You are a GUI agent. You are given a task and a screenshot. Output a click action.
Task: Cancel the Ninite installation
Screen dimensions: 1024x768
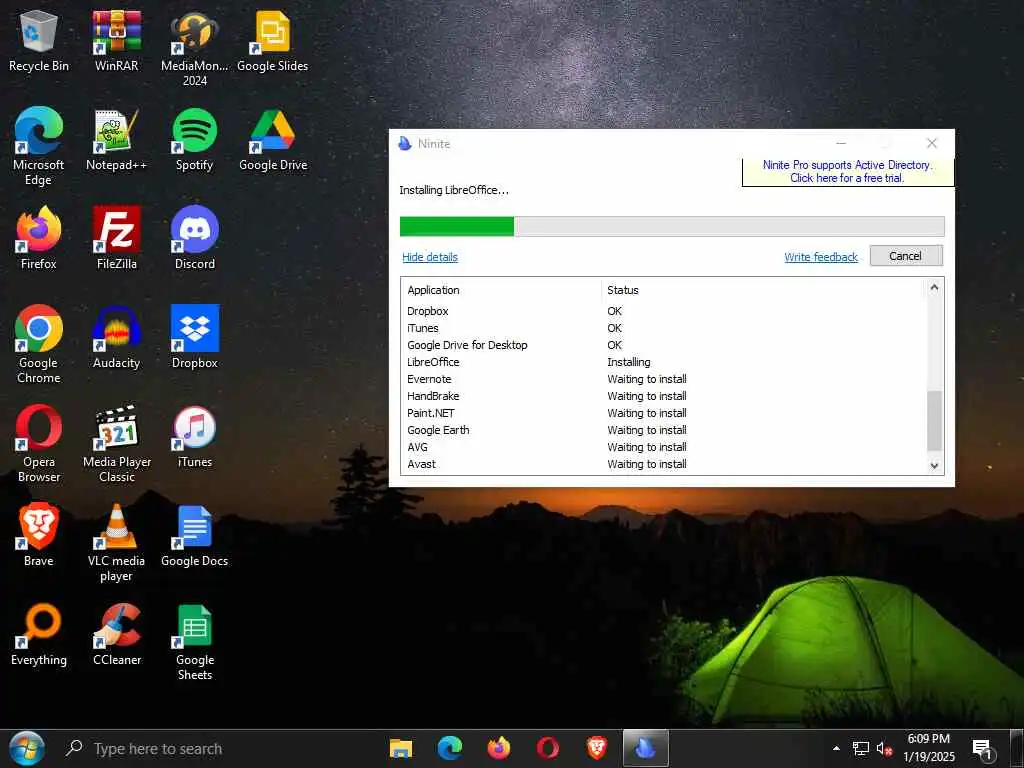click(x=906, y=256)
